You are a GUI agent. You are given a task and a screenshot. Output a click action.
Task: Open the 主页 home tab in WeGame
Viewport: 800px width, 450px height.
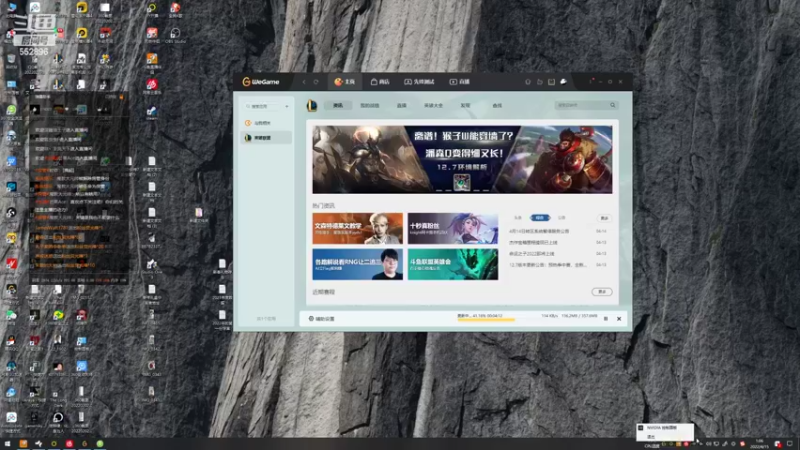coord(344,82)
